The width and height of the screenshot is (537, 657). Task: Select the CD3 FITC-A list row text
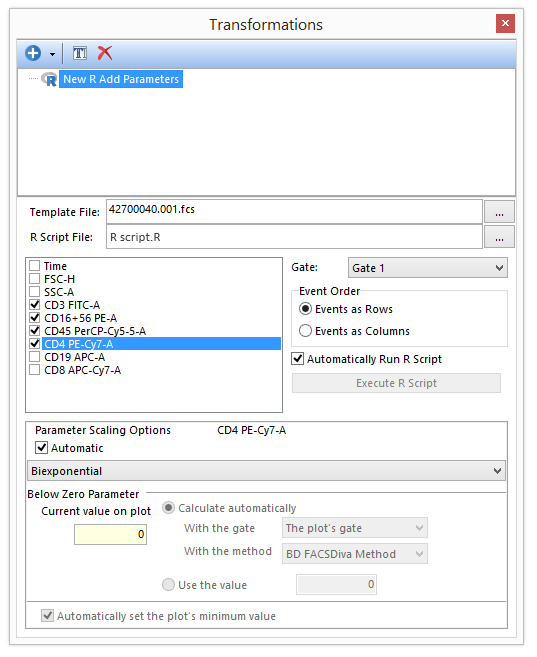click(72, 305)
